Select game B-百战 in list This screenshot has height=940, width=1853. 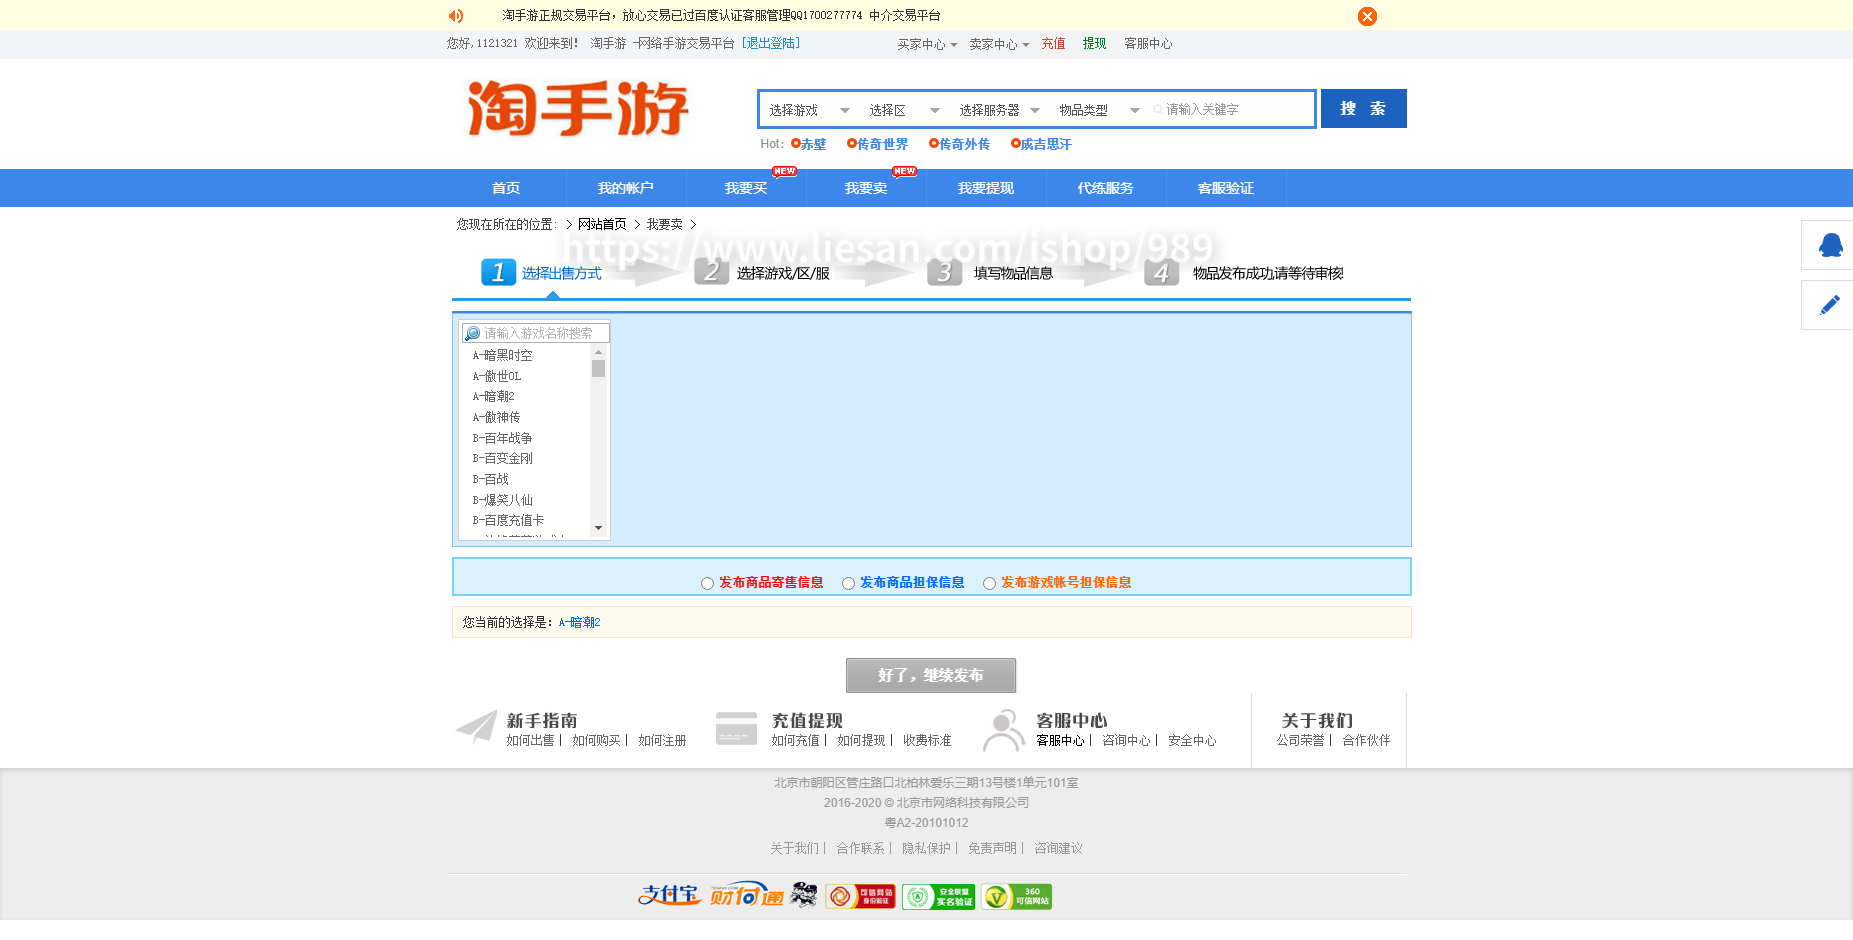click(490, 479)
